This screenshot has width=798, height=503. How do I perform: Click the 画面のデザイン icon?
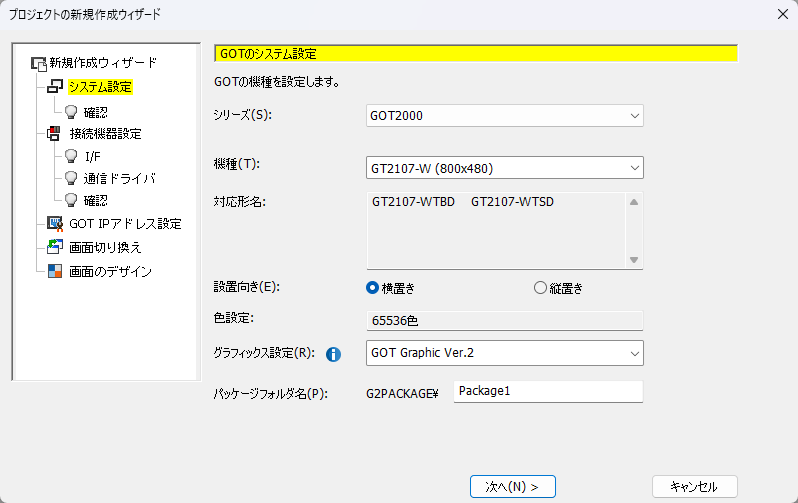(55, 271)
